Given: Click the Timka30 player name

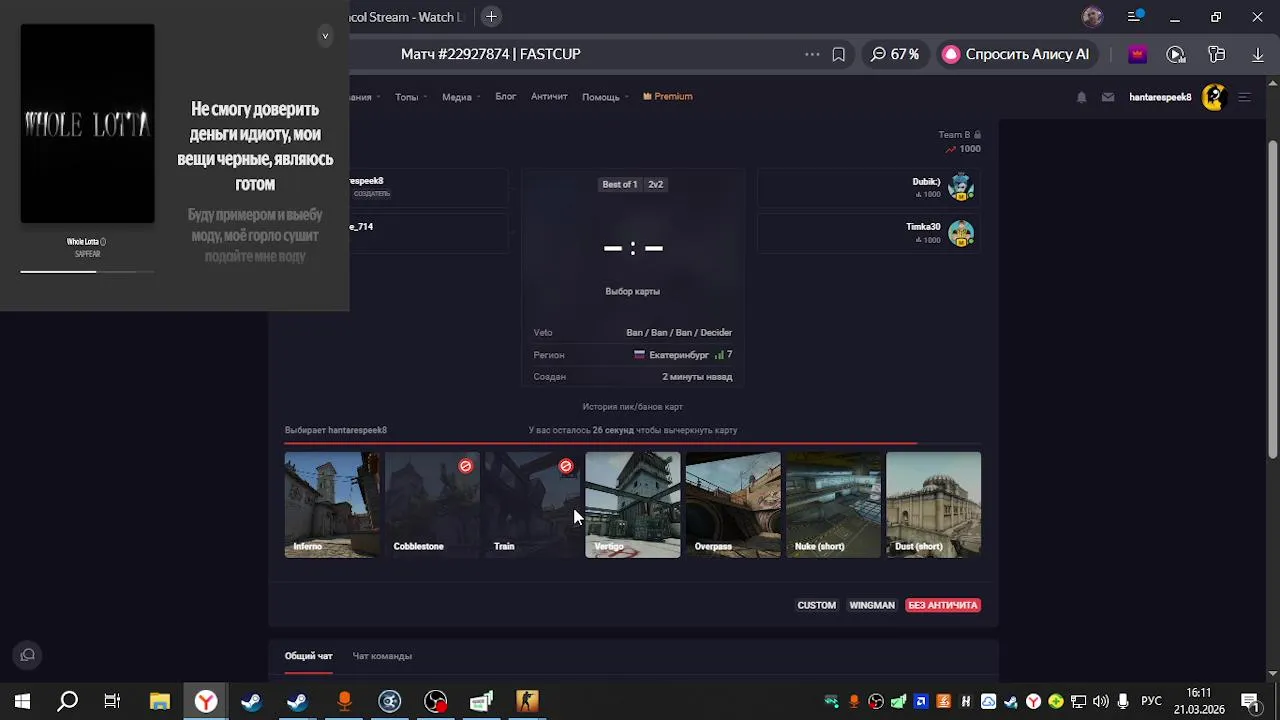Looking at the screenshot, I should click(923, 227).
